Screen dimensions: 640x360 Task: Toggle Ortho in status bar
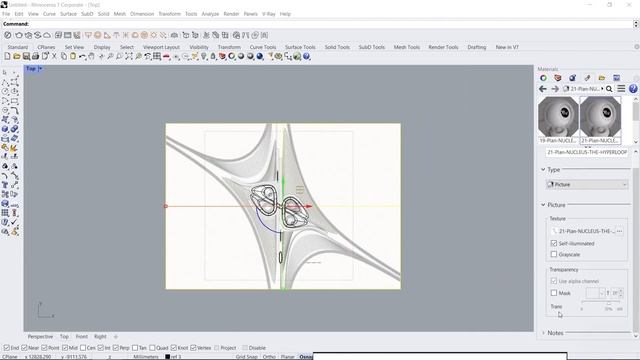click(269, 357)
